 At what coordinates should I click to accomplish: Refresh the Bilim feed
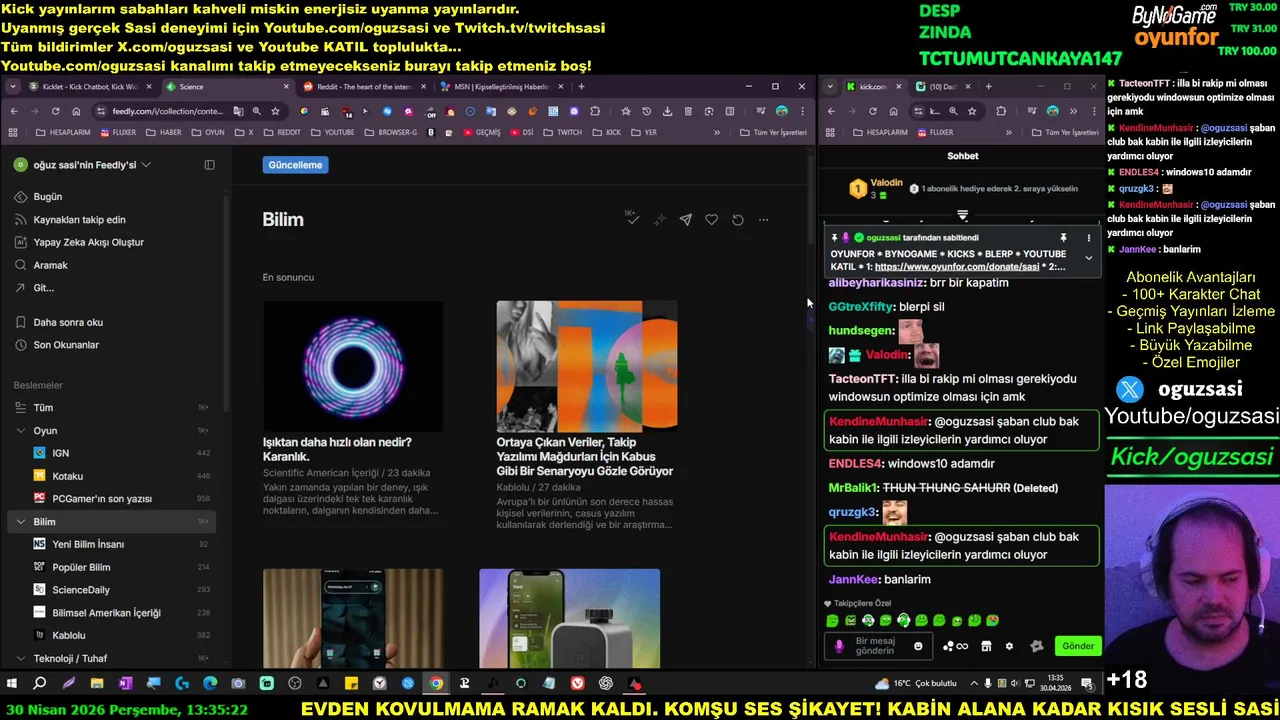coord(737,220)
